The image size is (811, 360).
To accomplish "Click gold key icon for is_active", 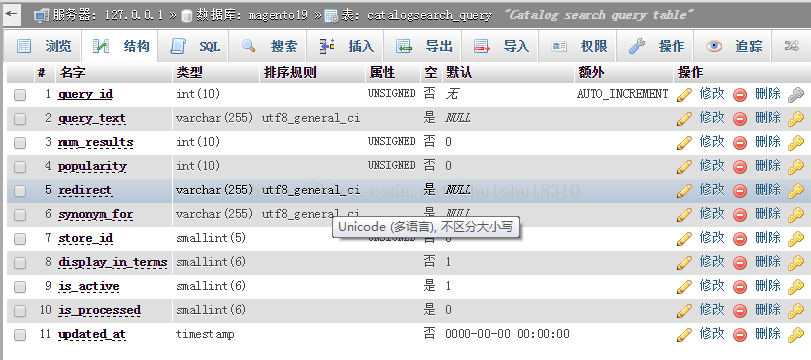I will pos(795,287).
